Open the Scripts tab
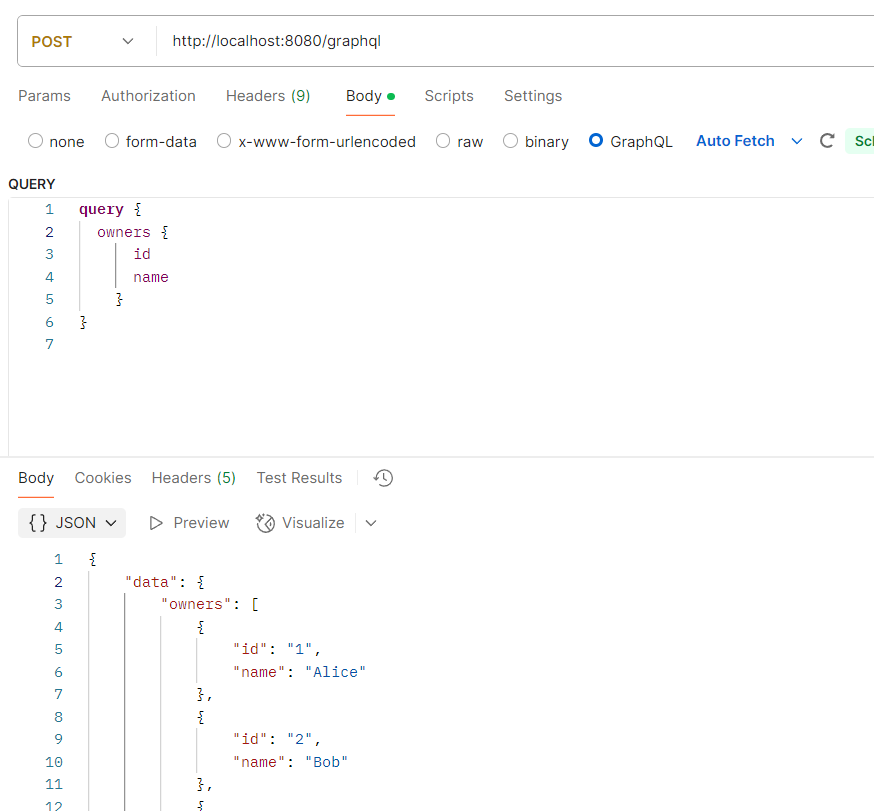Viewport: 874px width, 811px height. click(449, 96)
